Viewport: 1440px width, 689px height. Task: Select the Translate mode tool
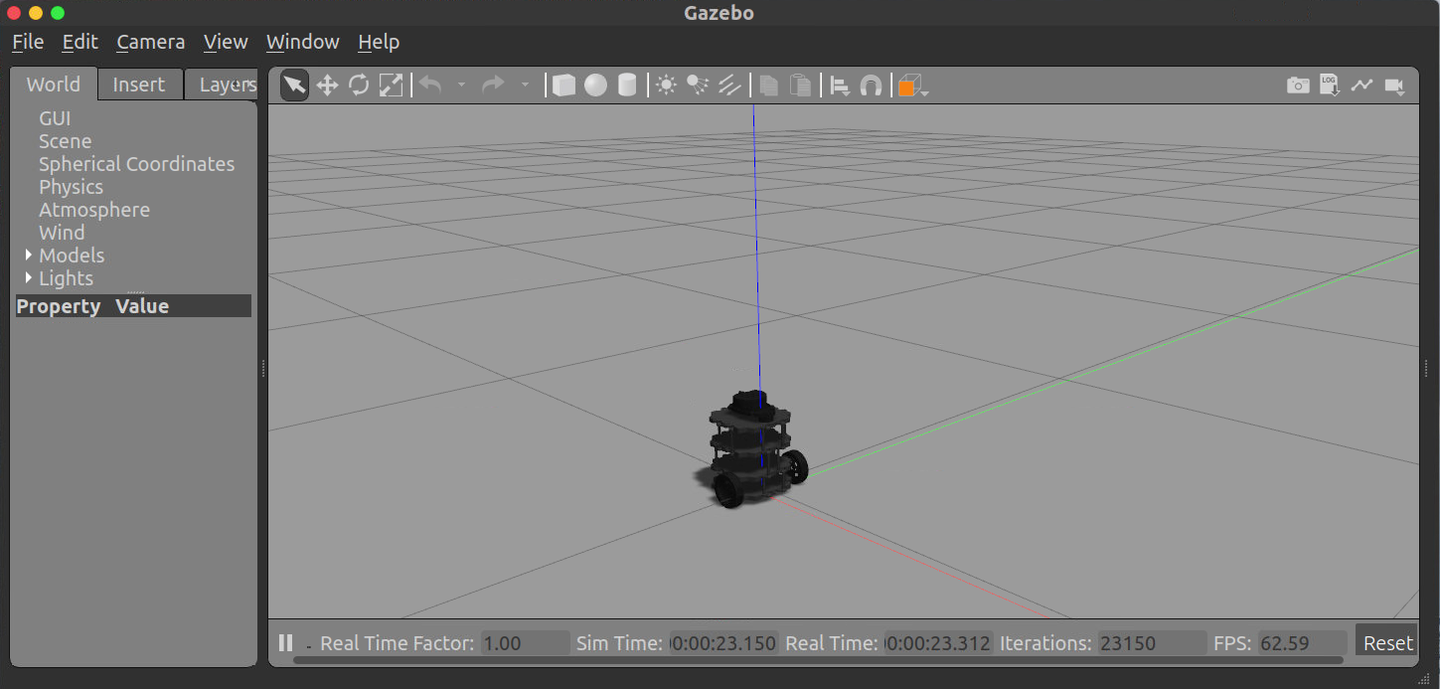point(327,85)
